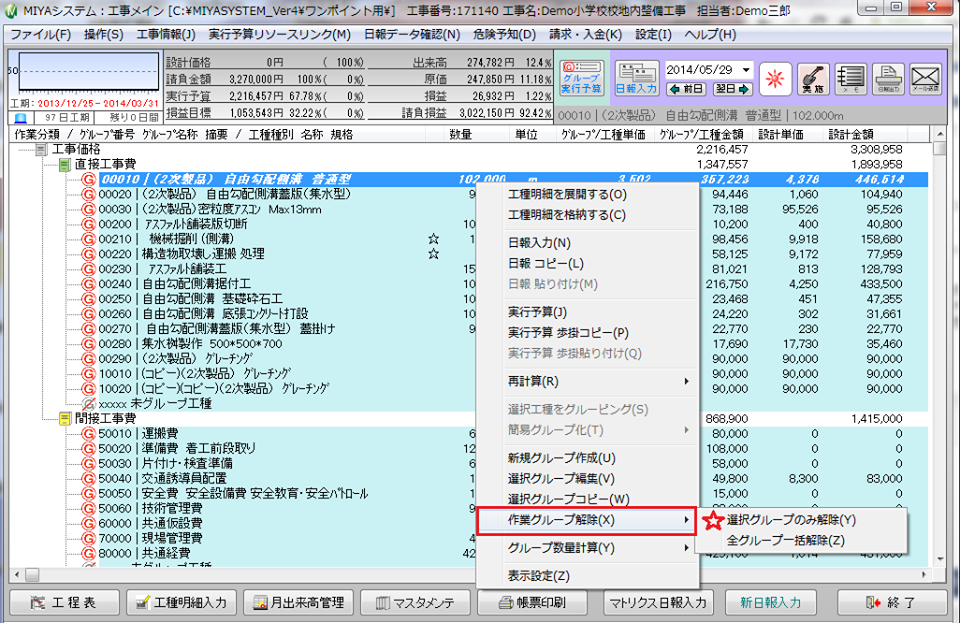
Task: Click the G icon of row 00200
Action: (x=89, y=224)
